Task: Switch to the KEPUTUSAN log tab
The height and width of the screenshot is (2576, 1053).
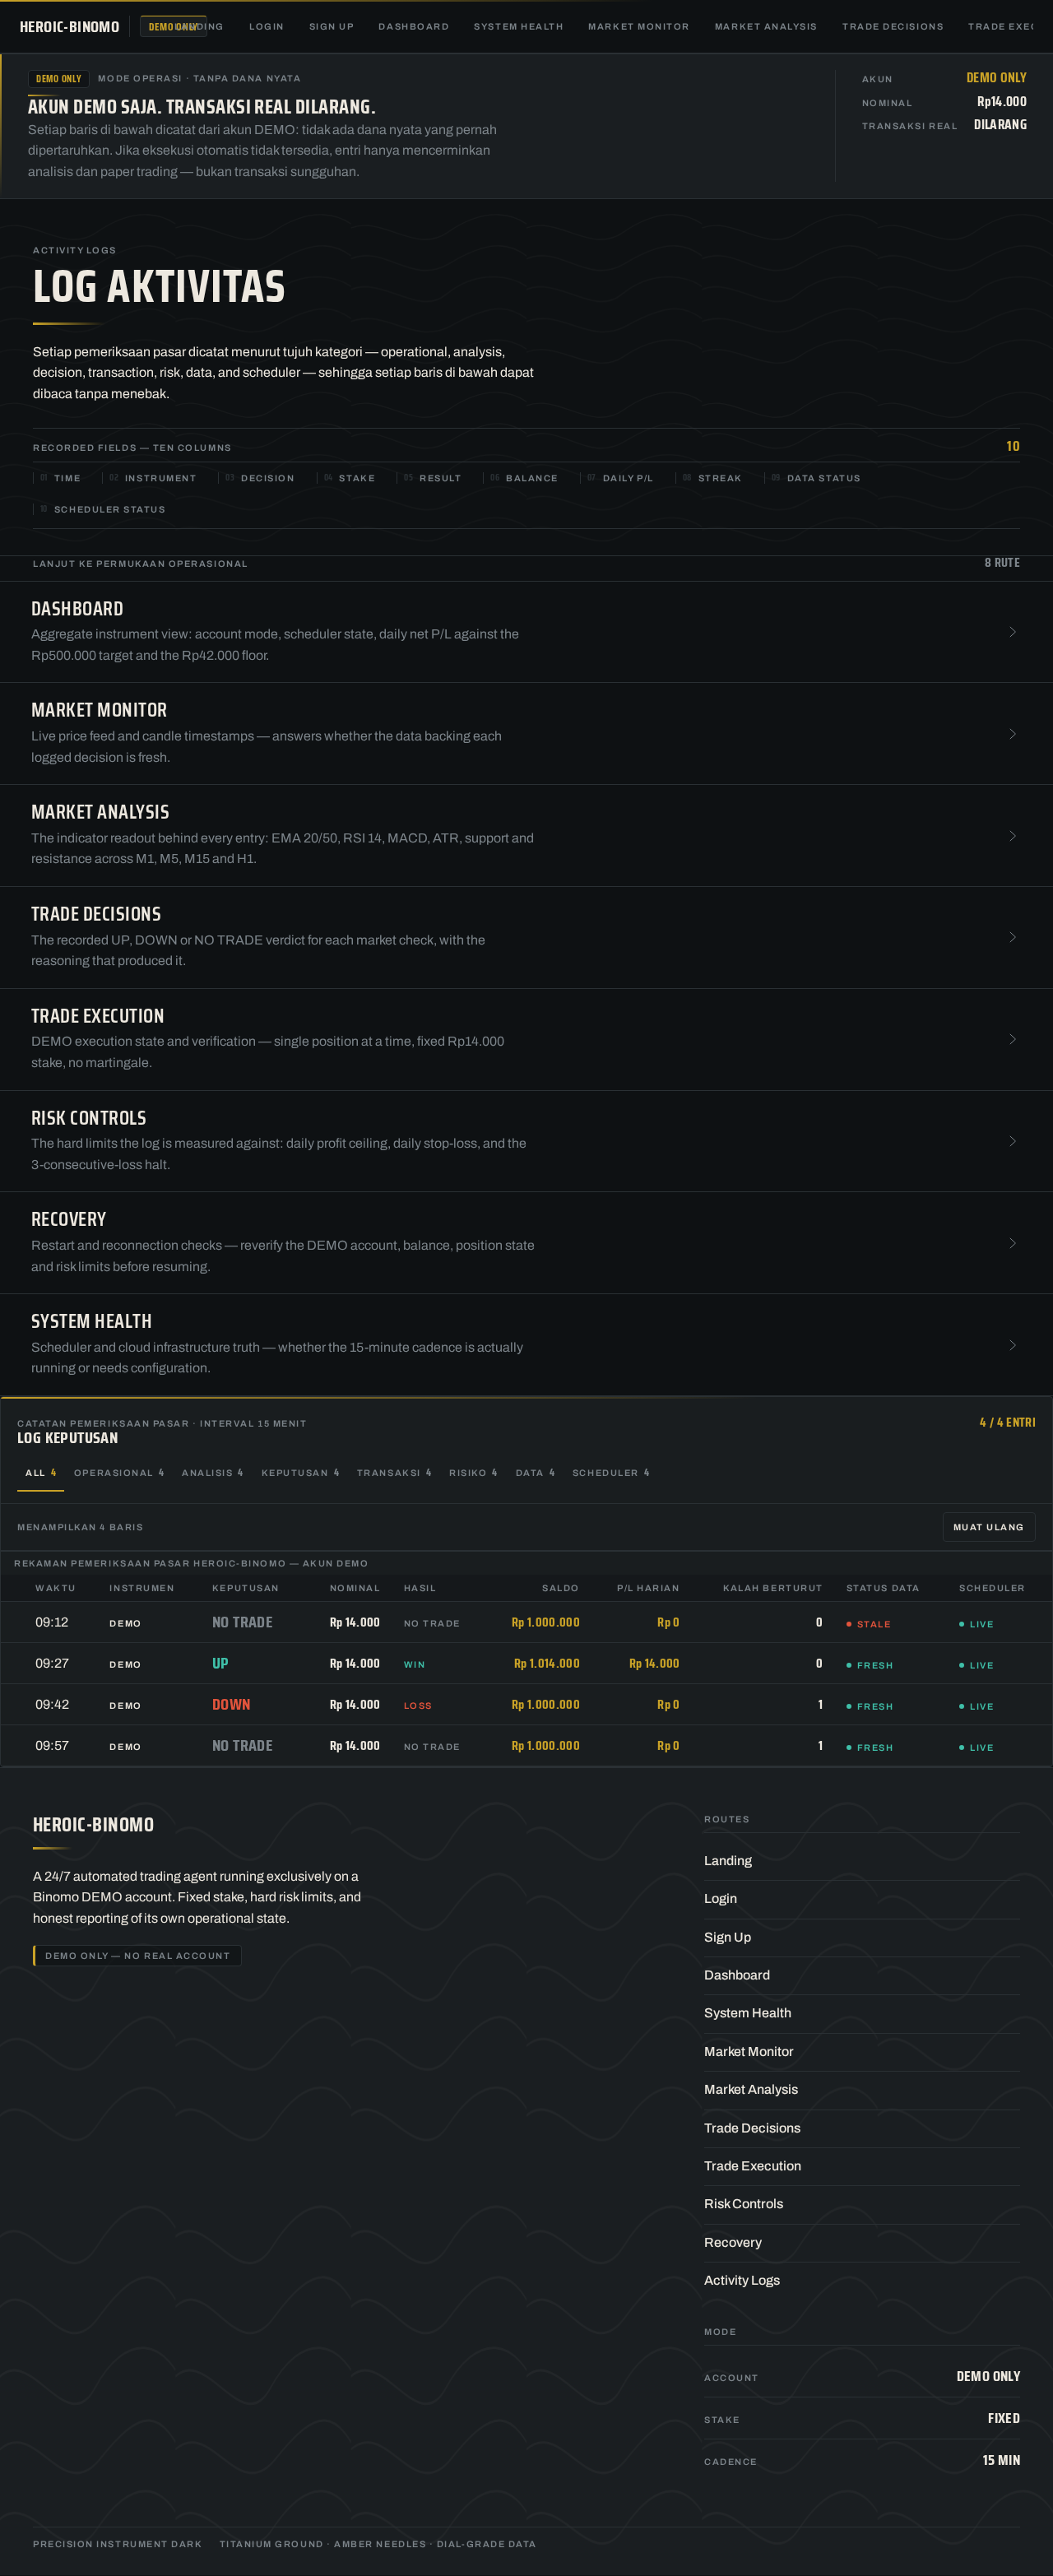Action: click(300, 1473)
